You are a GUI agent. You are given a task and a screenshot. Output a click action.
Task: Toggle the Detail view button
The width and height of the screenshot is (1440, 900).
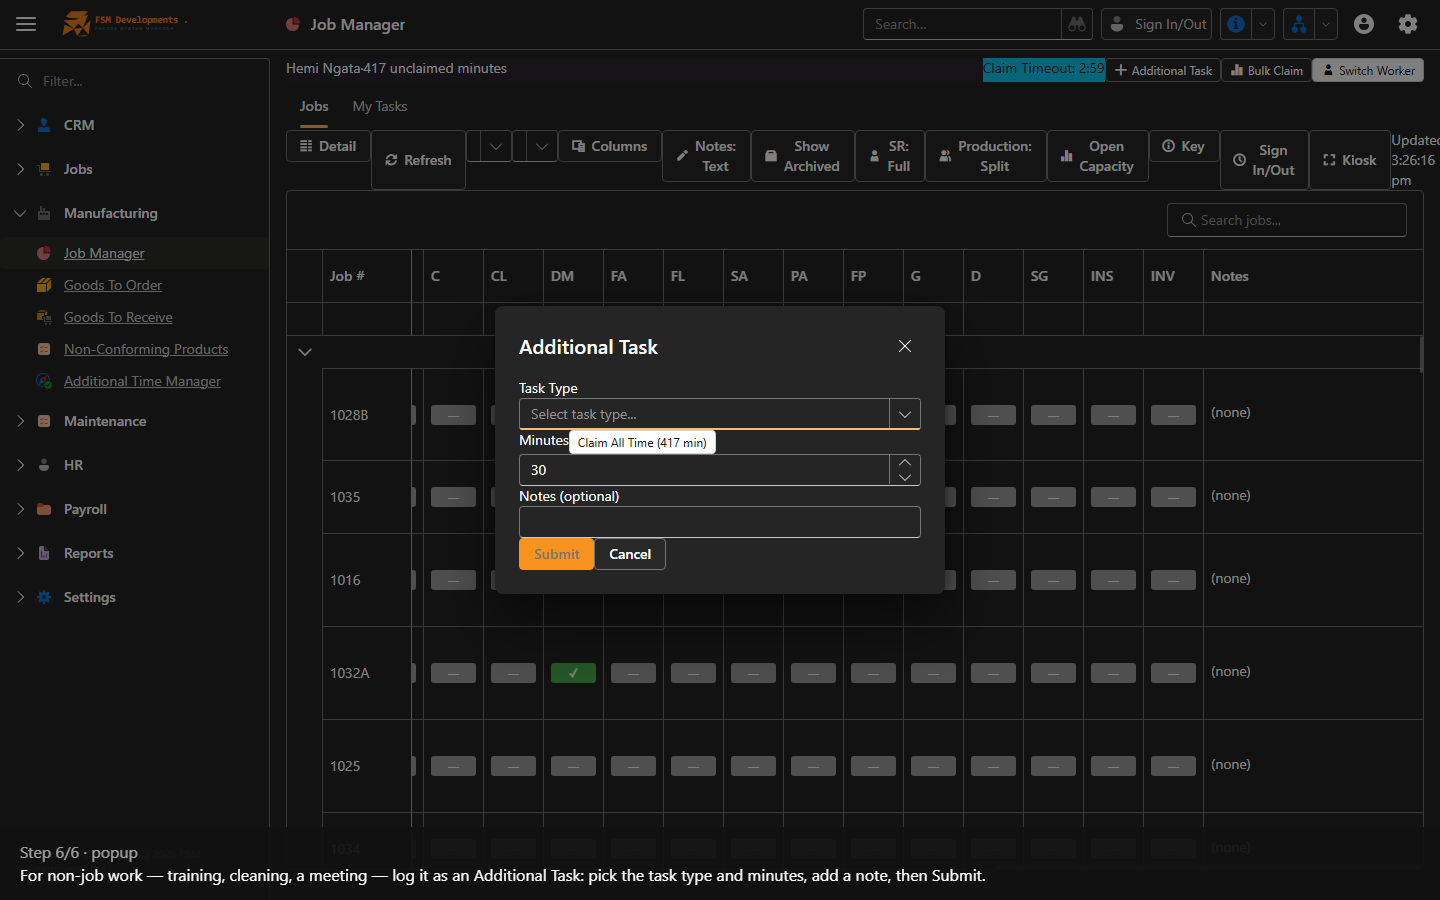click(x=328, y=146)
